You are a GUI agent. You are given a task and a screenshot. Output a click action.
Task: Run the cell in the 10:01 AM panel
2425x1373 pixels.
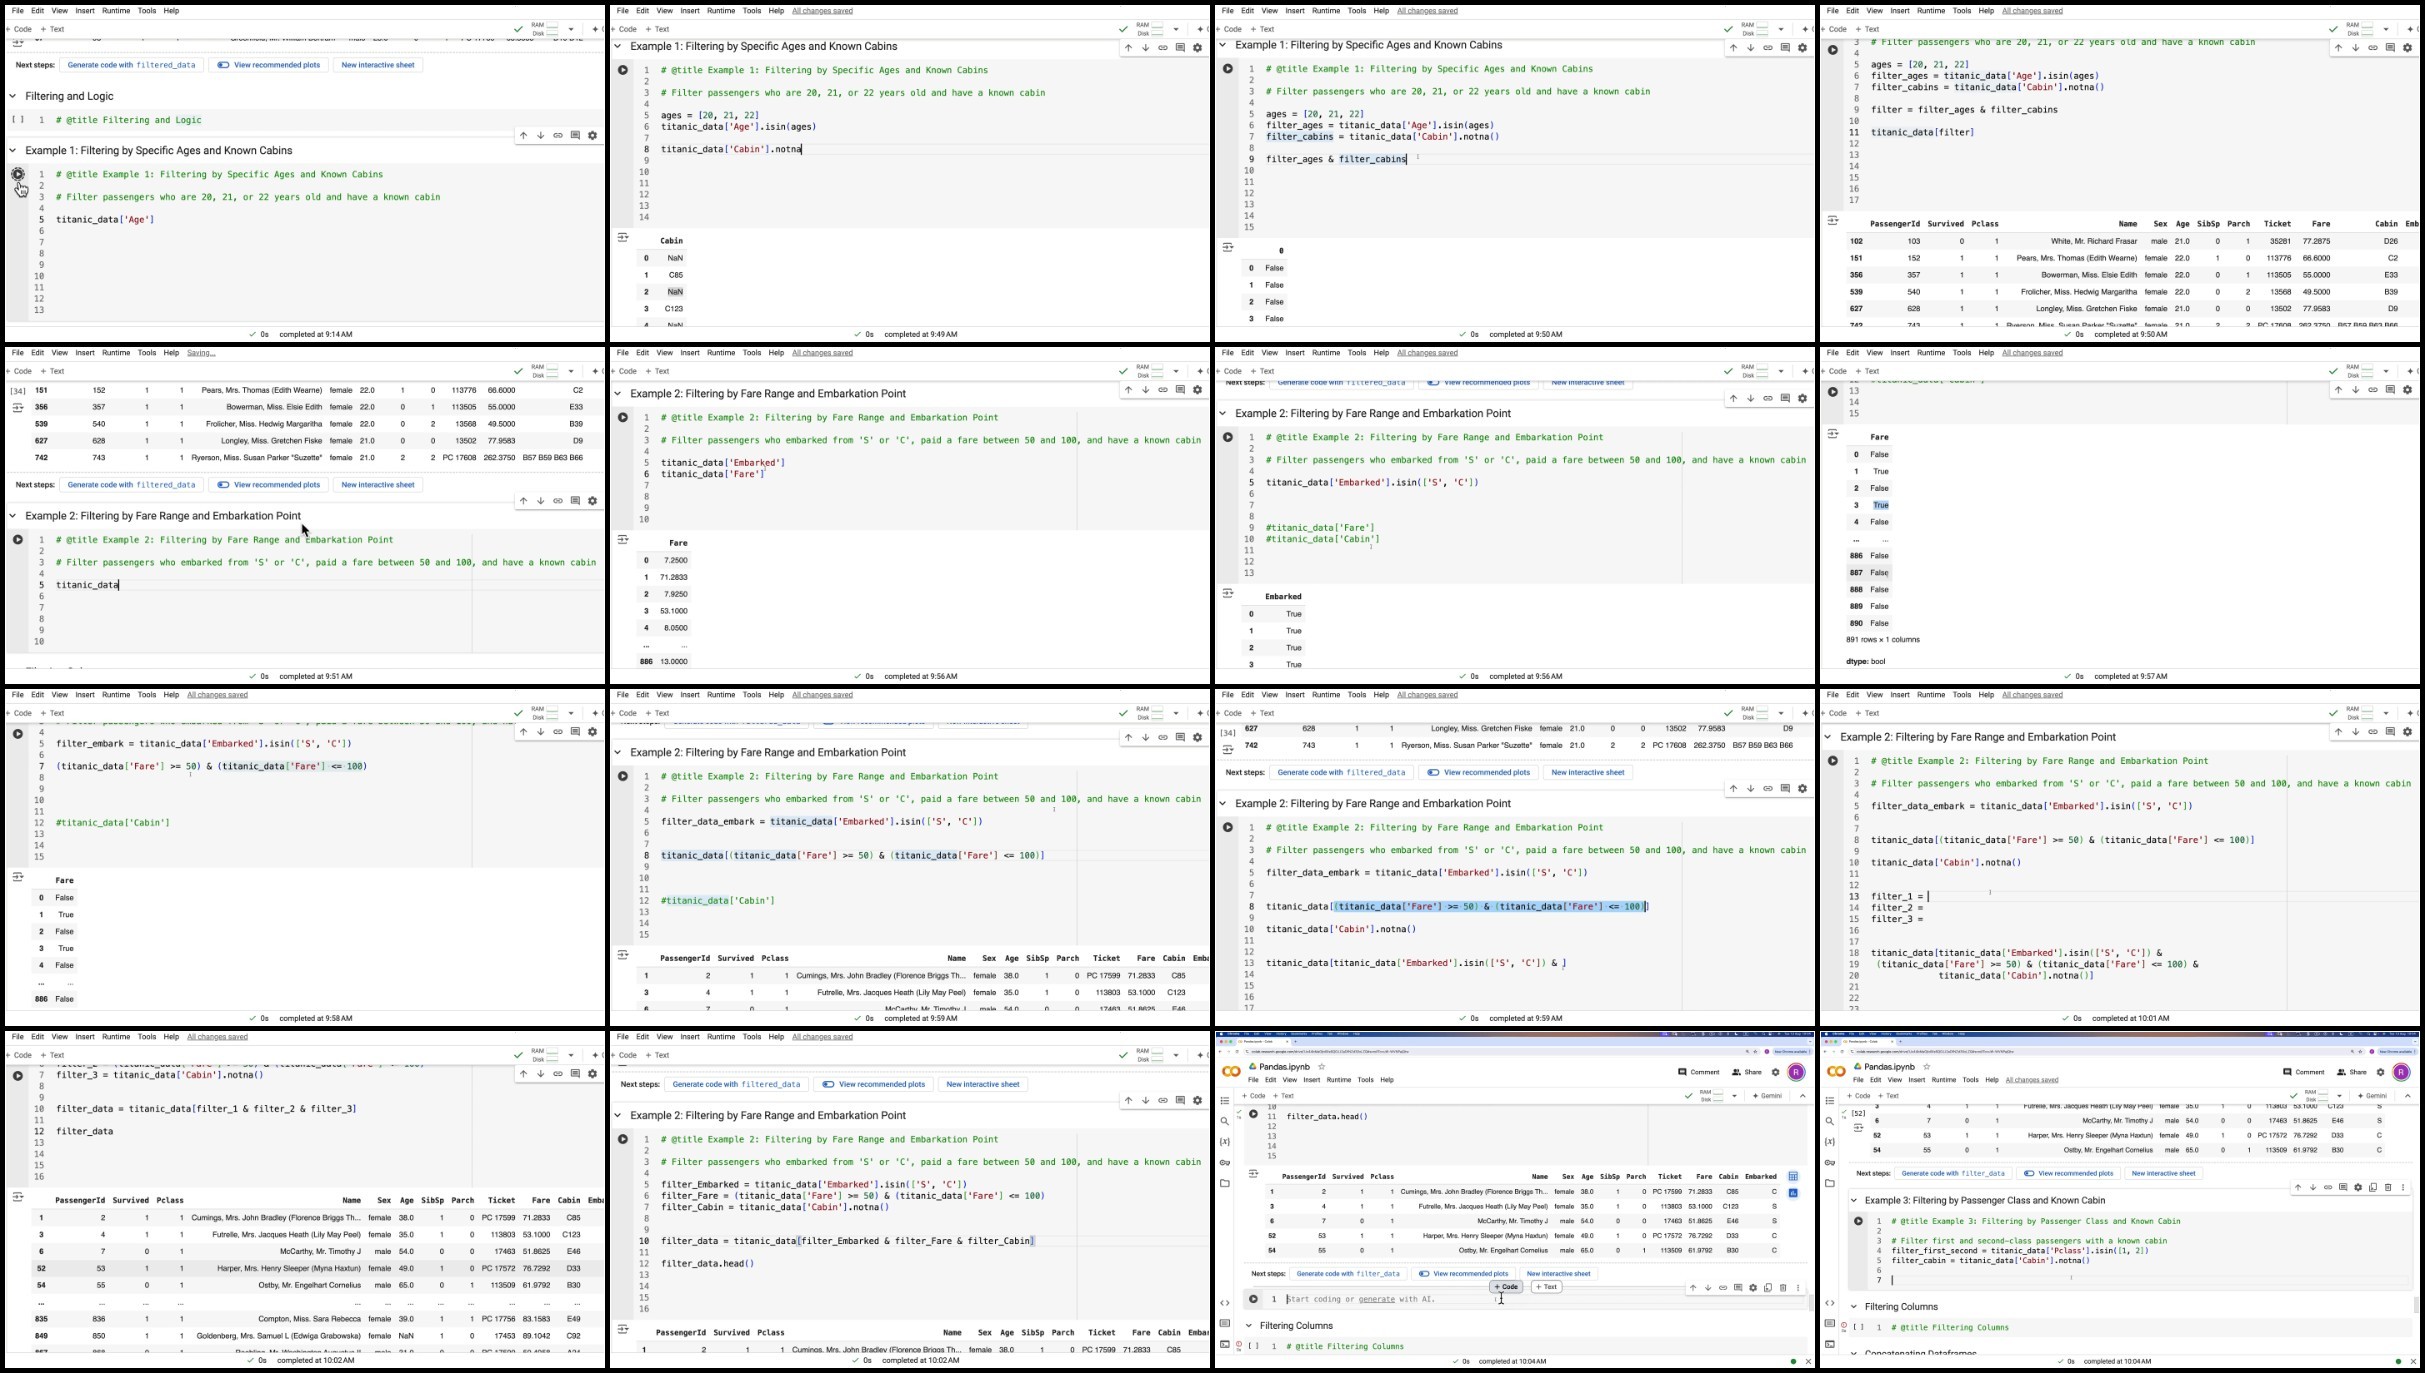(x=1832, y=761)
